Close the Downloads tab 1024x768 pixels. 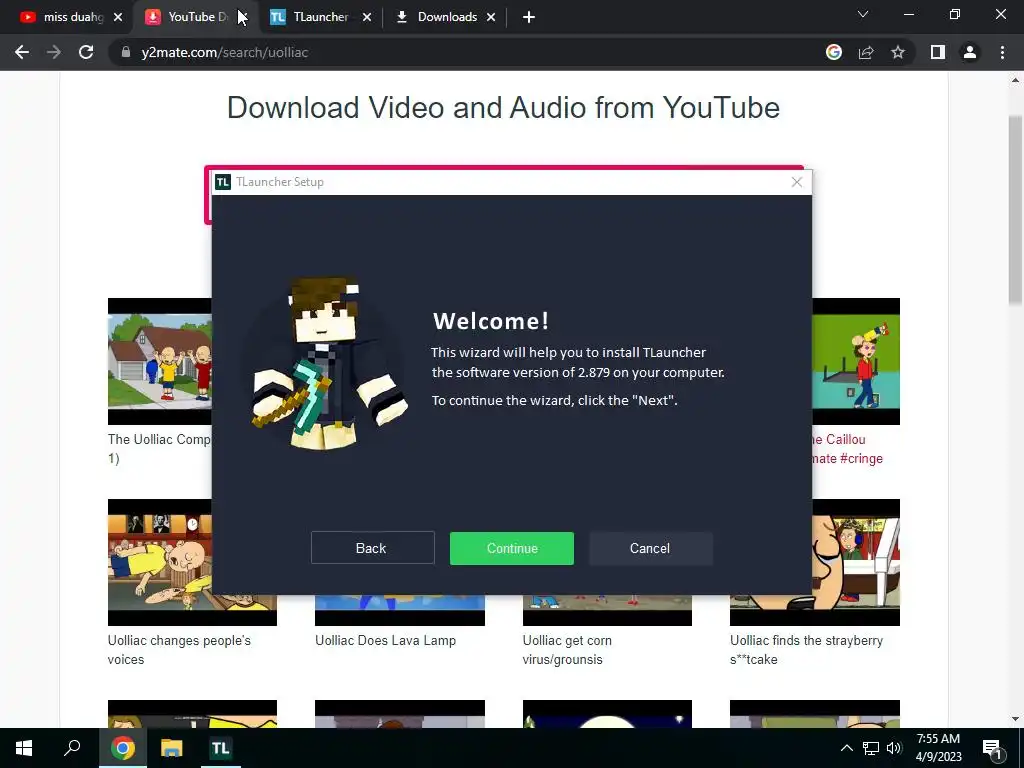[491, 18]
